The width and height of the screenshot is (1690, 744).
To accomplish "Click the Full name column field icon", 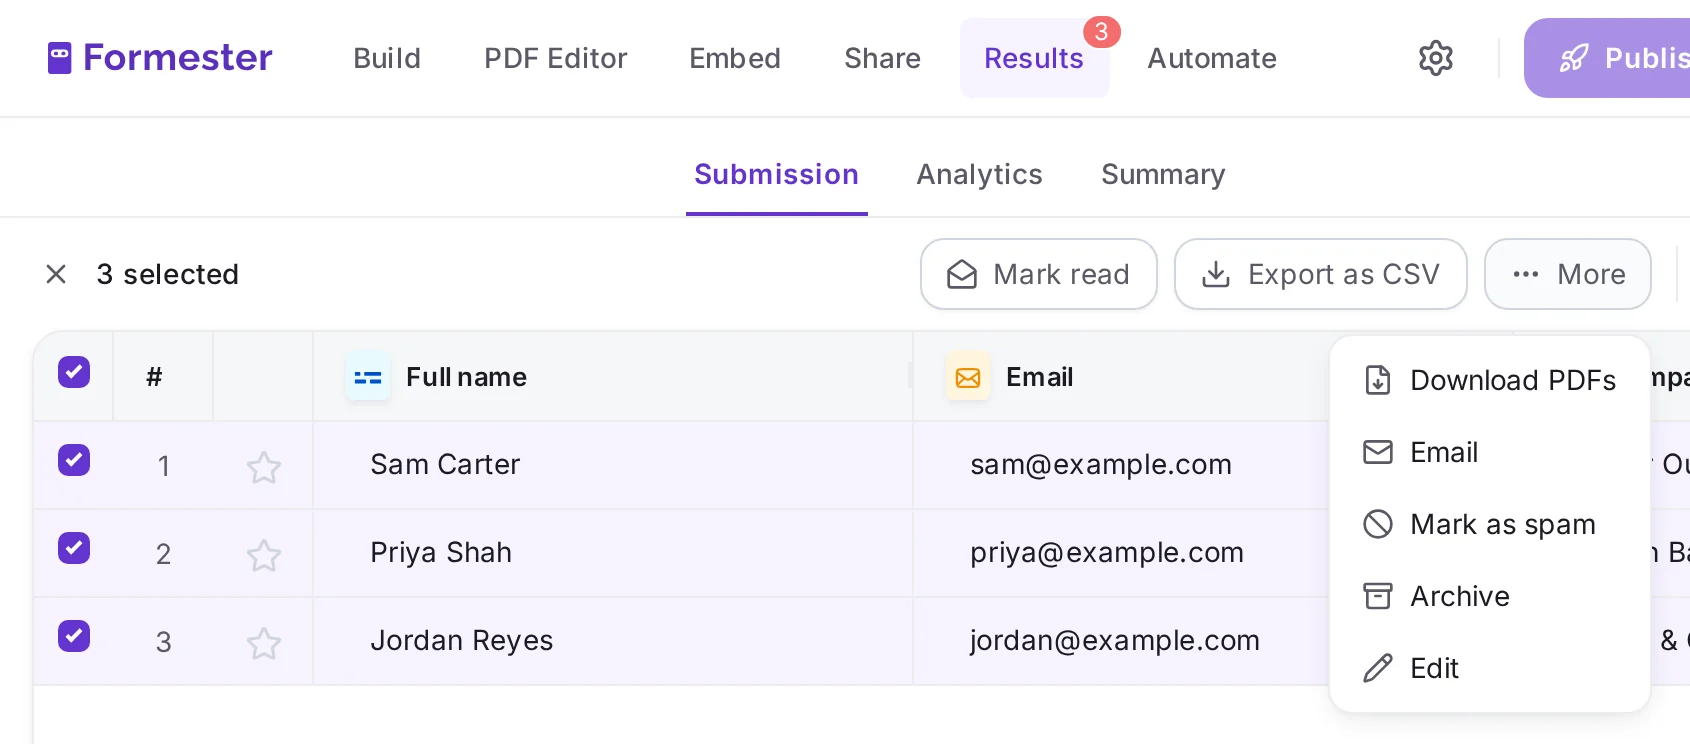I will [x=368, y=377].
